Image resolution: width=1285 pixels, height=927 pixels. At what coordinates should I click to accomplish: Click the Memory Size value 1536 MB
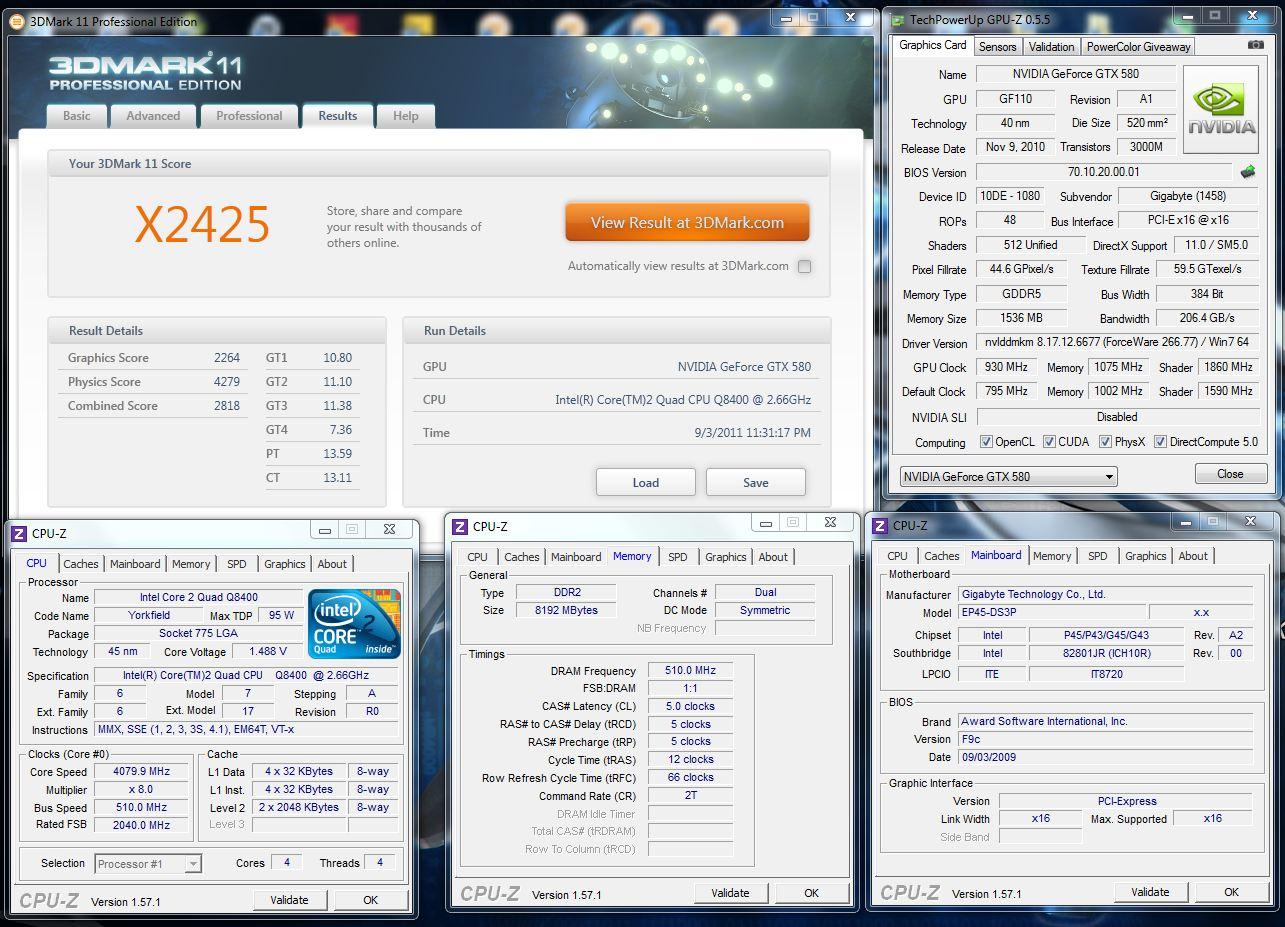[1021, 318]
